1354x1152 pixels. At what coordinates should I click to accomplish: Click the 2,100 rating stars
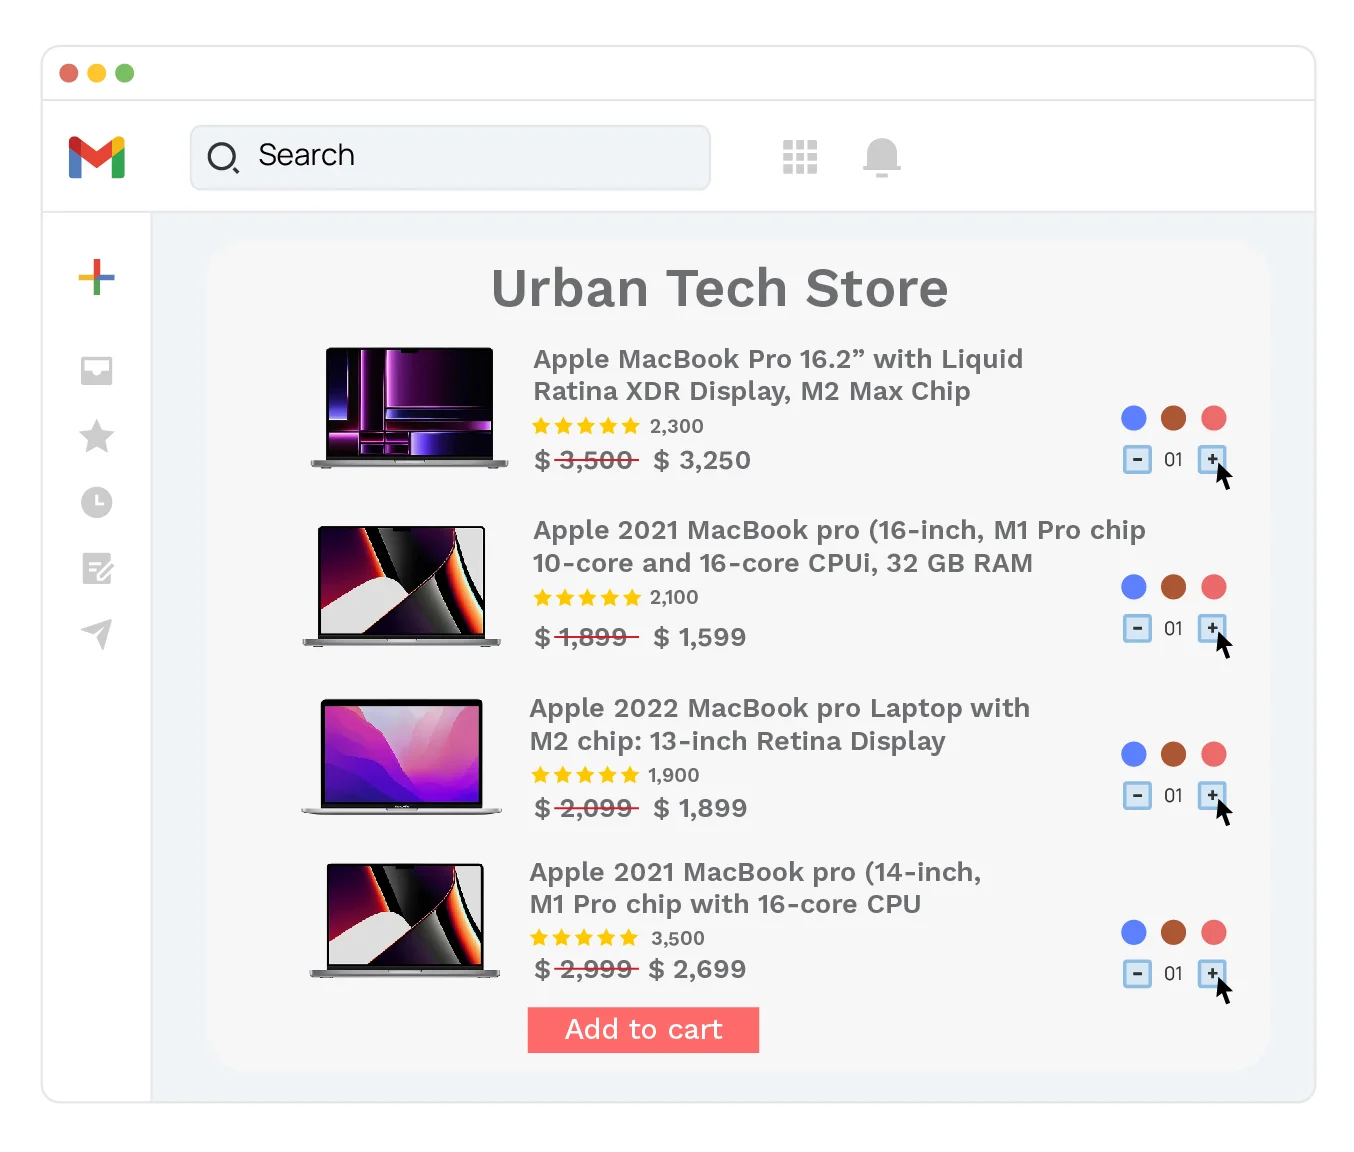pos(587,598)
